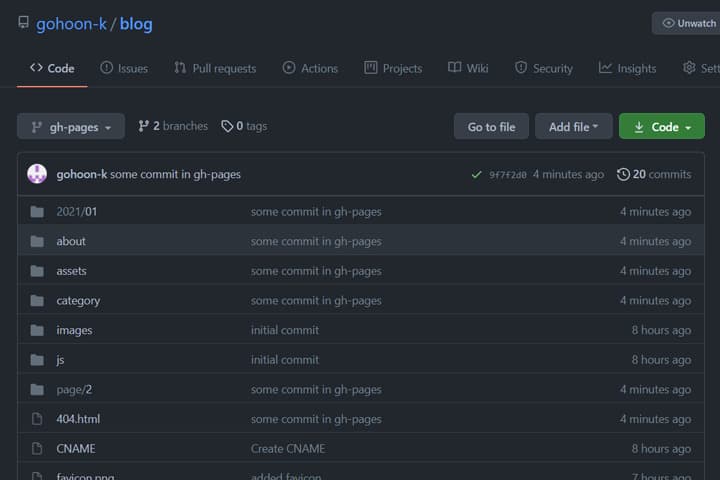Image resolution: width=720 pixels, height=480 pixels.
Task: Open the Security tab
Action: coord(544,68)
